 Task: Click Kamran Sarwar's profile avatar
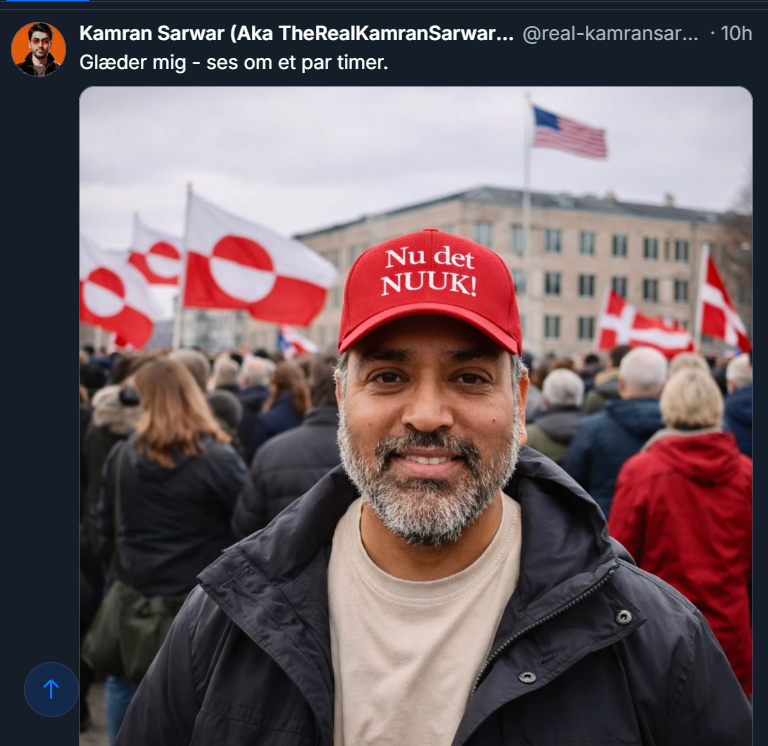(38, 49)
